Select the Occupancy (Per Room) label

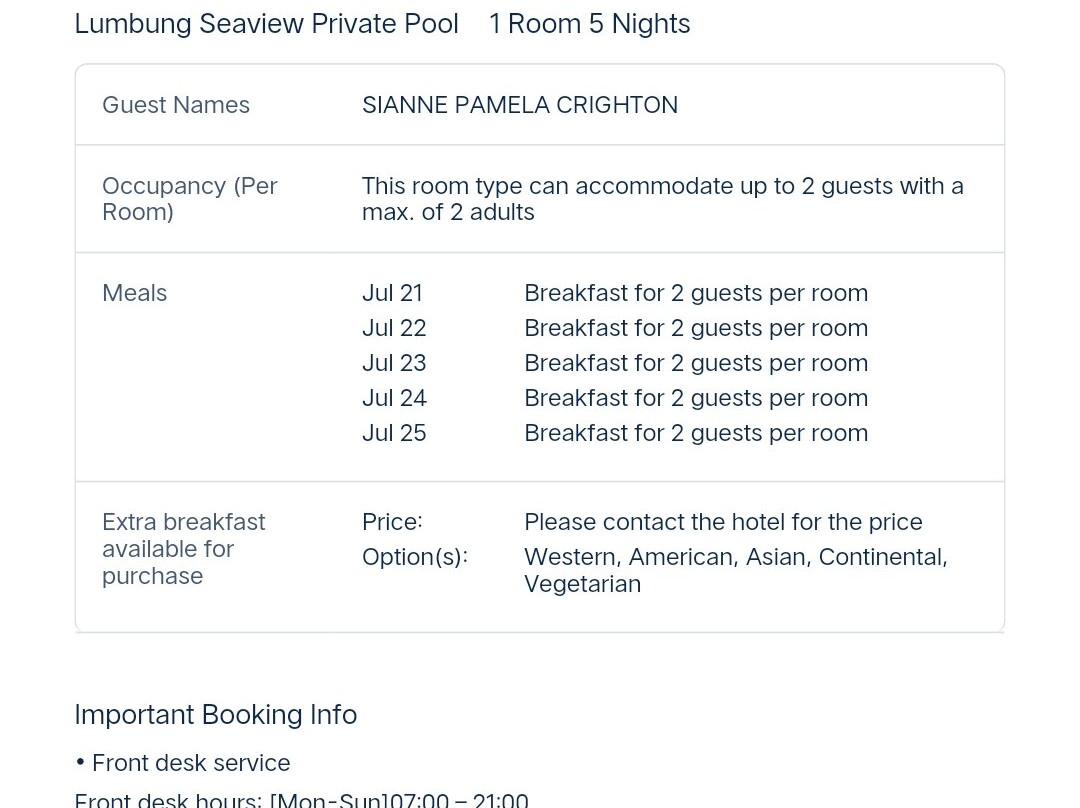coord(189,199)
